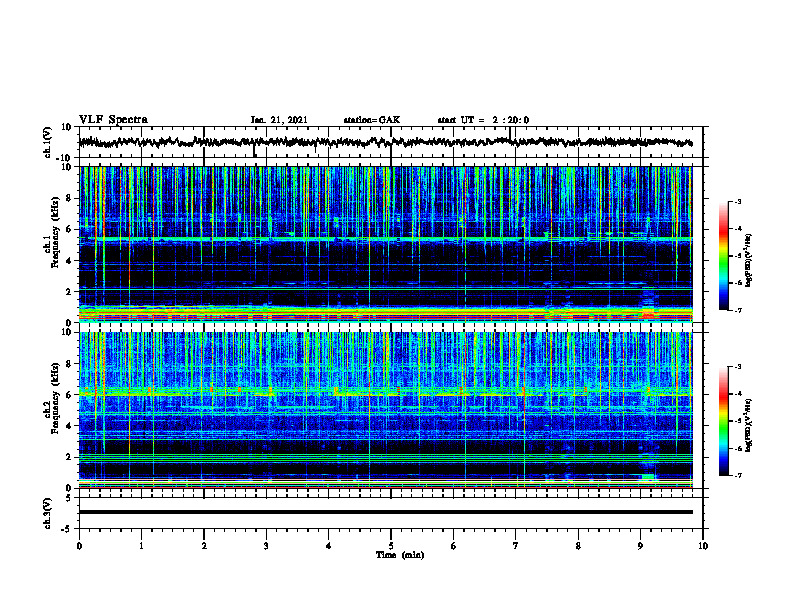792x612 pixels.
Task: Click the ch.1(V) waveform trace panel
Action: click(x=391, y=142)
